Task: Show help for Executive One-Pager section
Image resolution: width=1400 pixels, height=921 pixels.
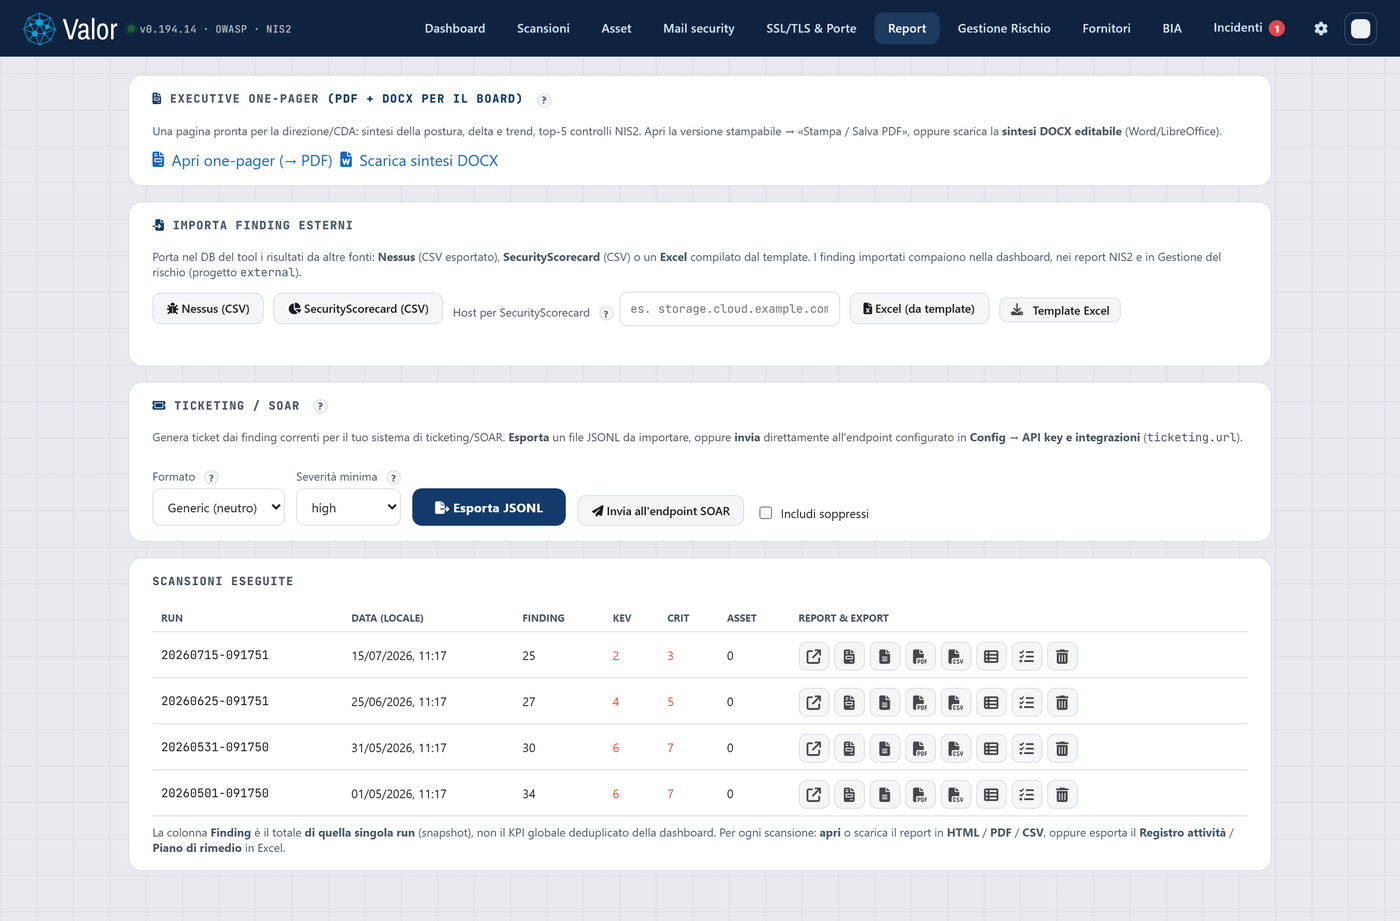Action: tap(544, 100)
